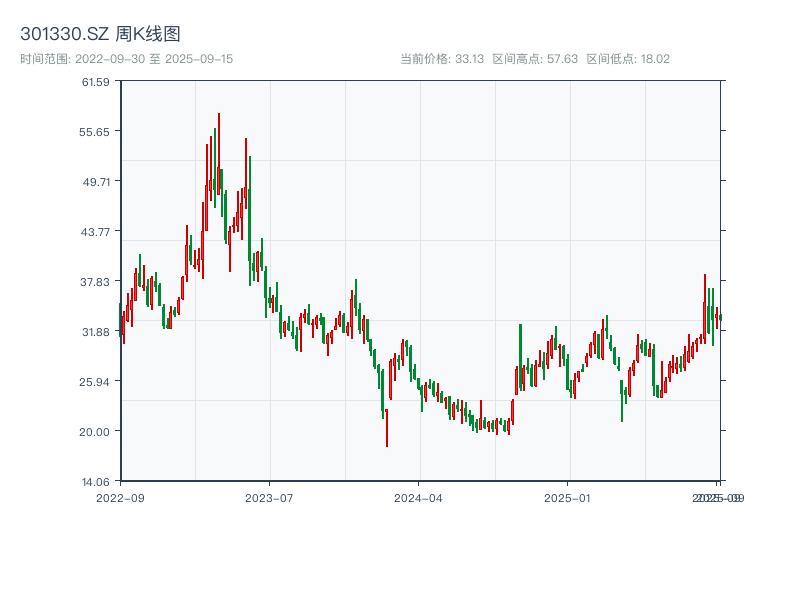Click the y-axis label 55.65
800x600 pixels.
(94, 132)
